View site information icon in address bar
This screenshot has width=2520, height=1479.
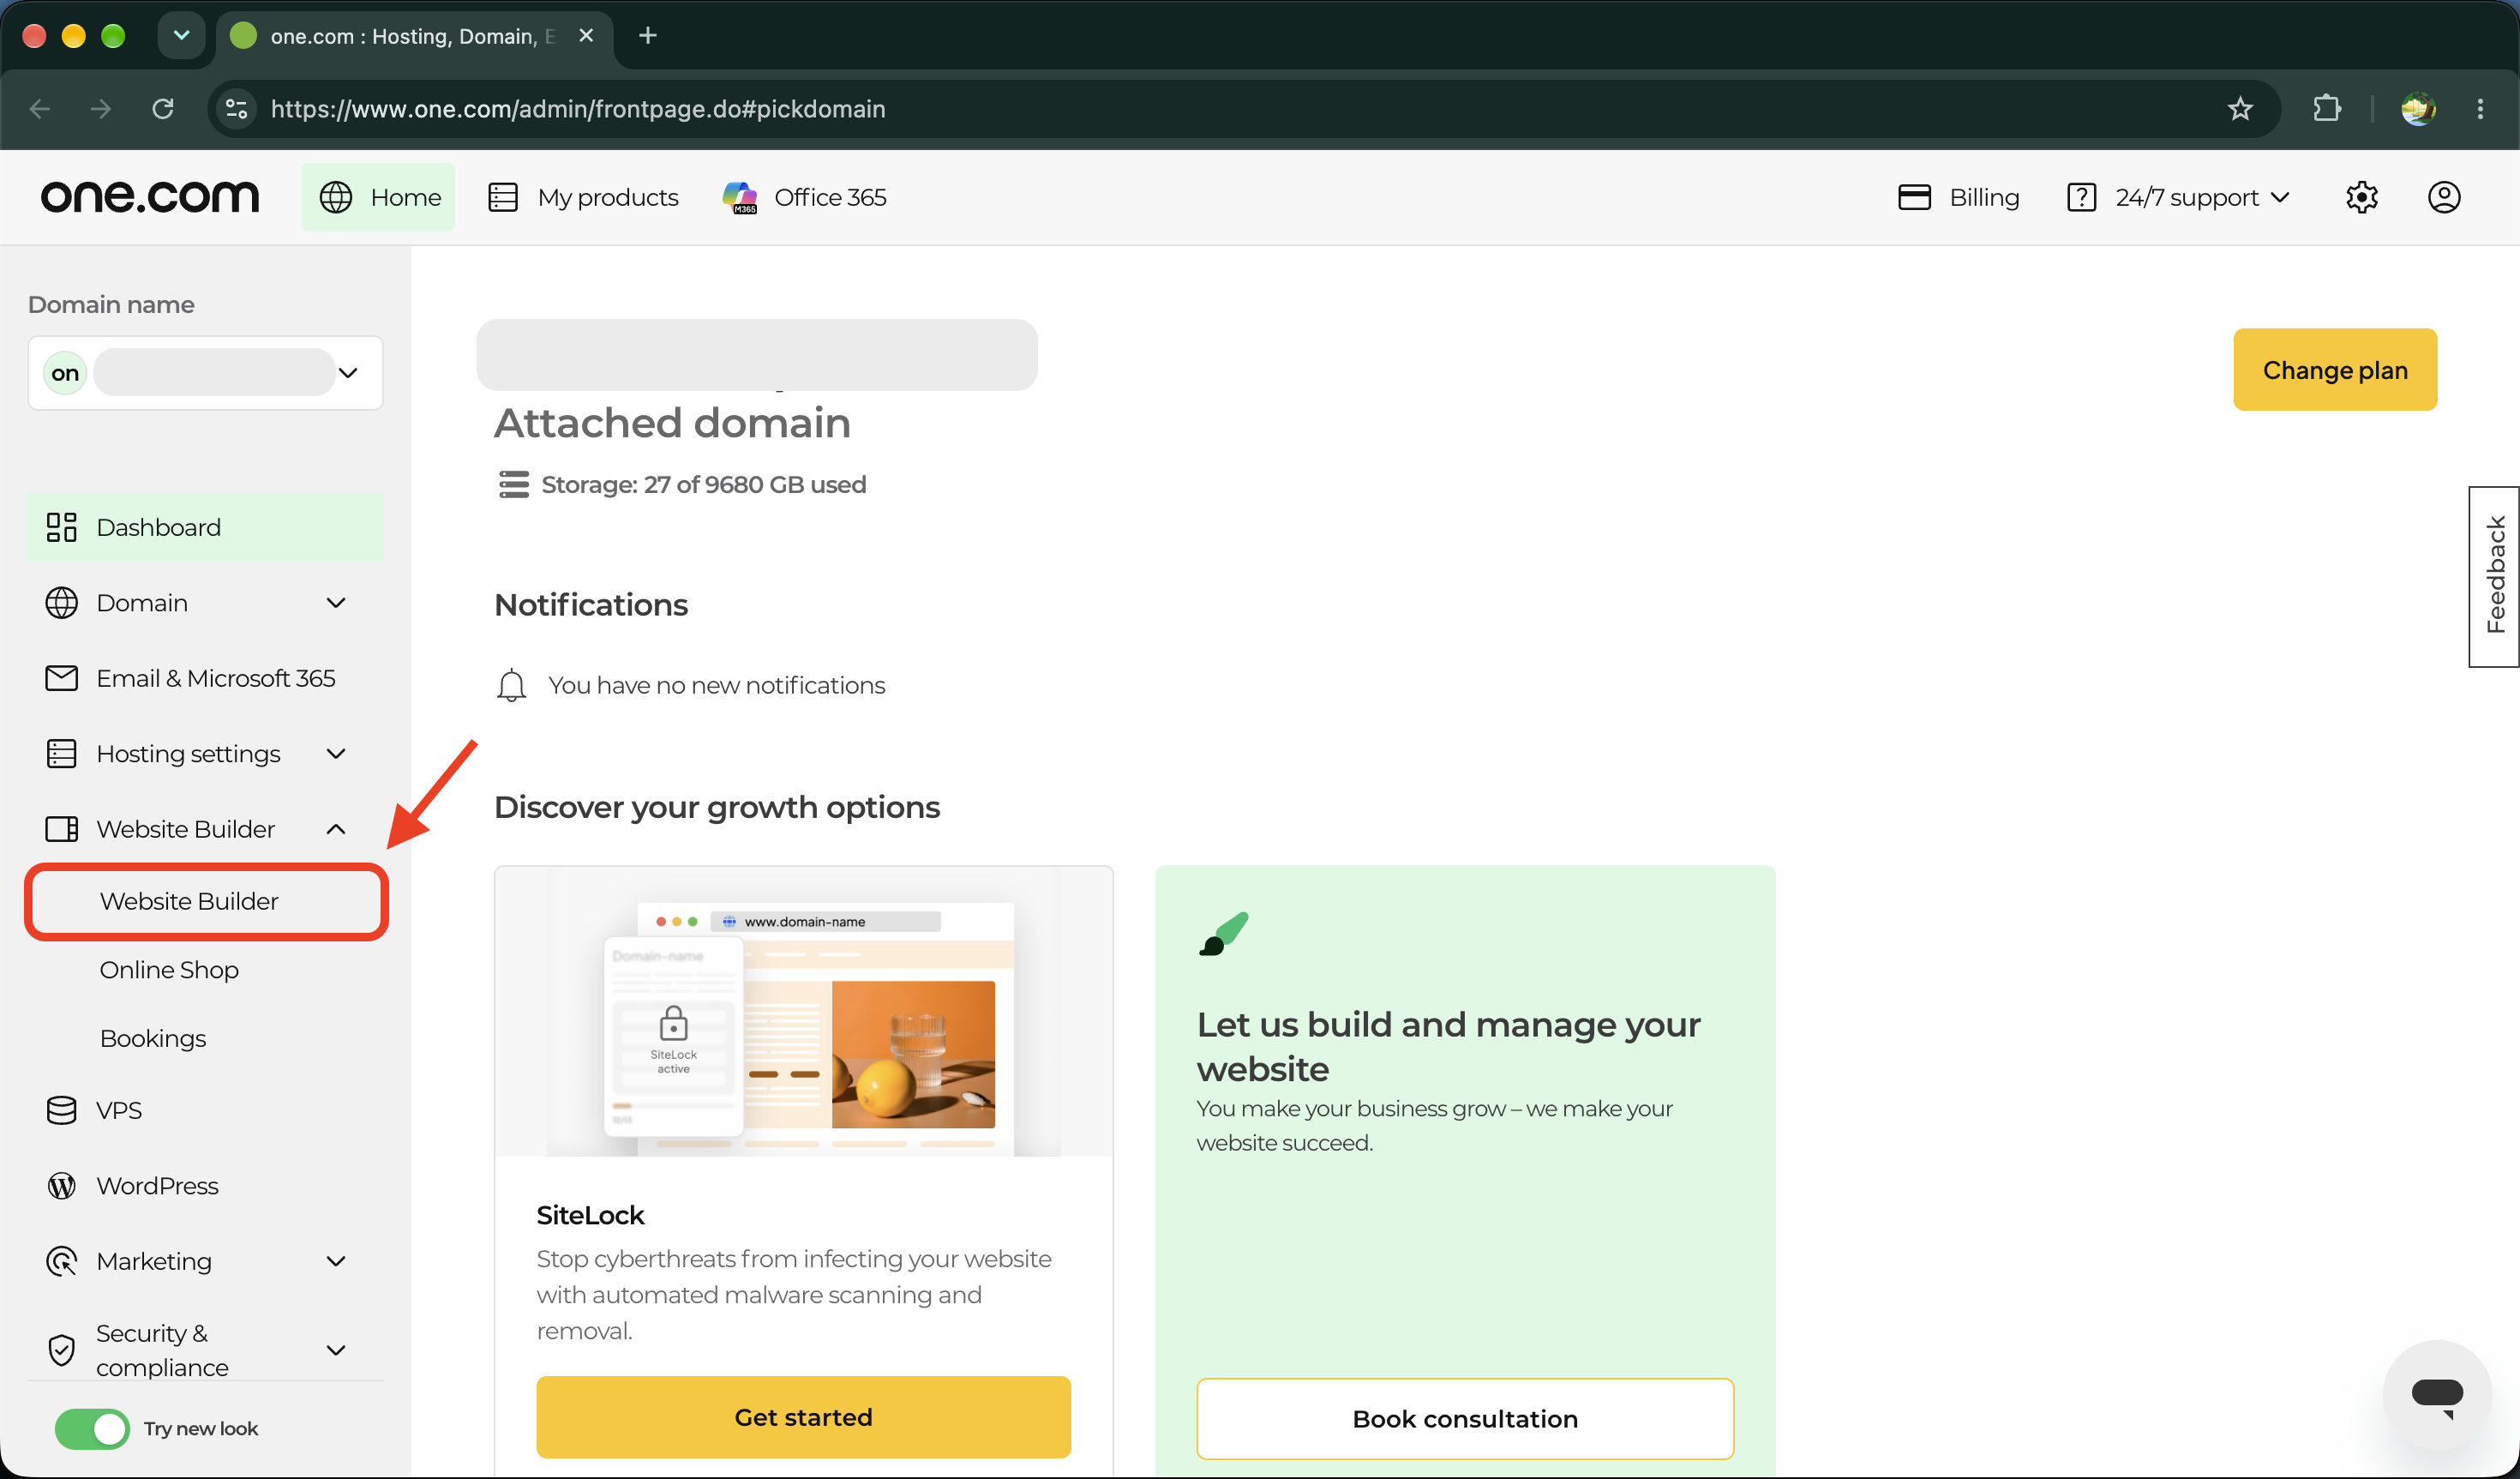237,108
